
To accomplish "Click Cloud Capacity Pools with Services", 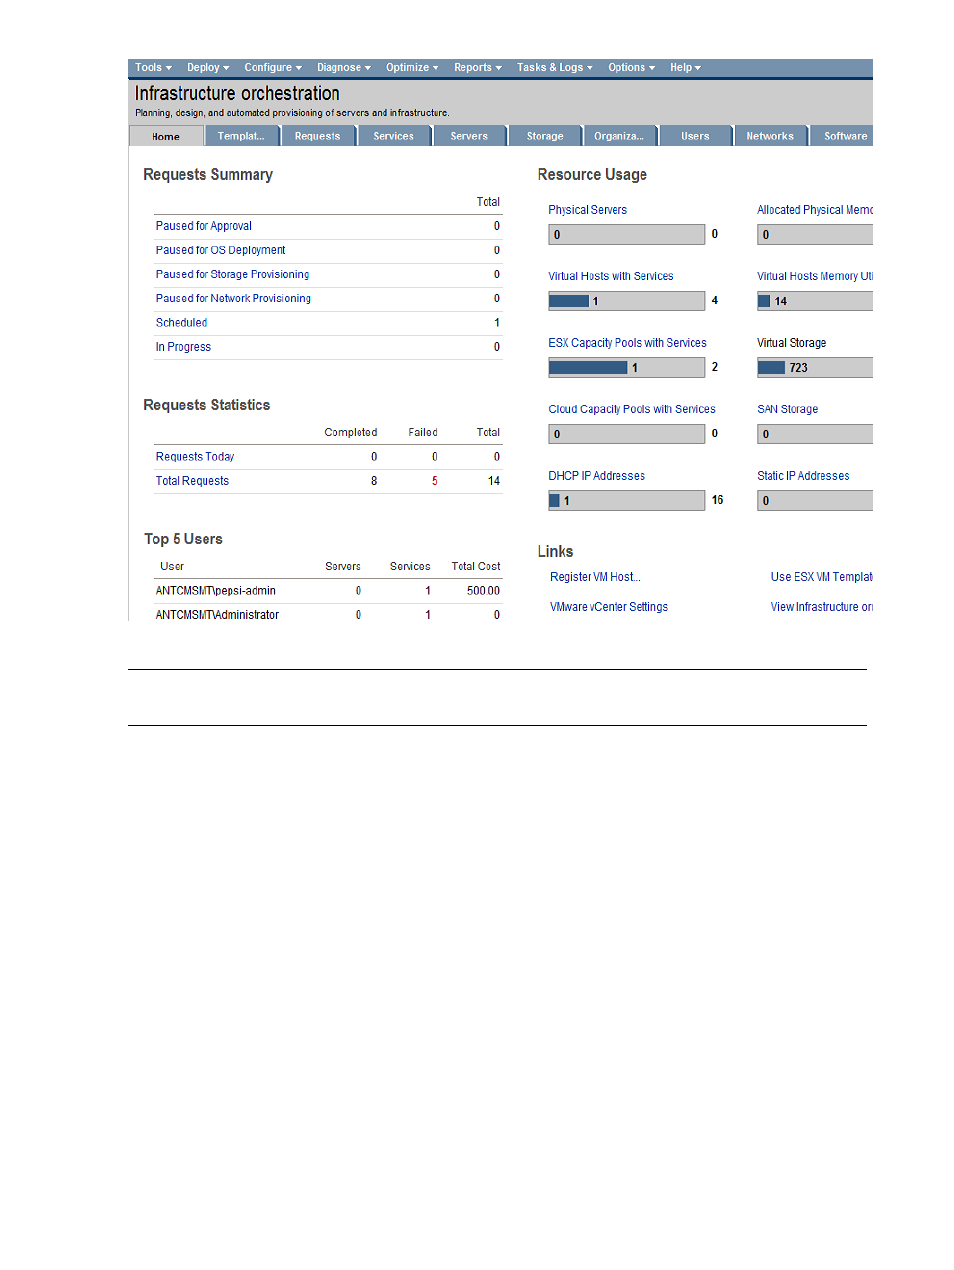I will pyautogui.click(x=632, y=409).
